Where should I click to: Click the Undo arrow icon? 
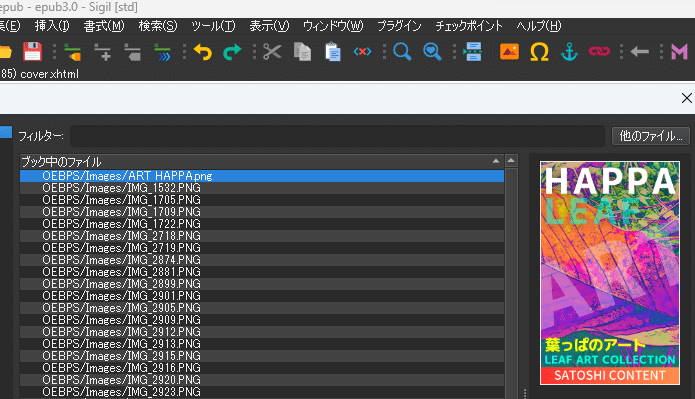point(203,52)
